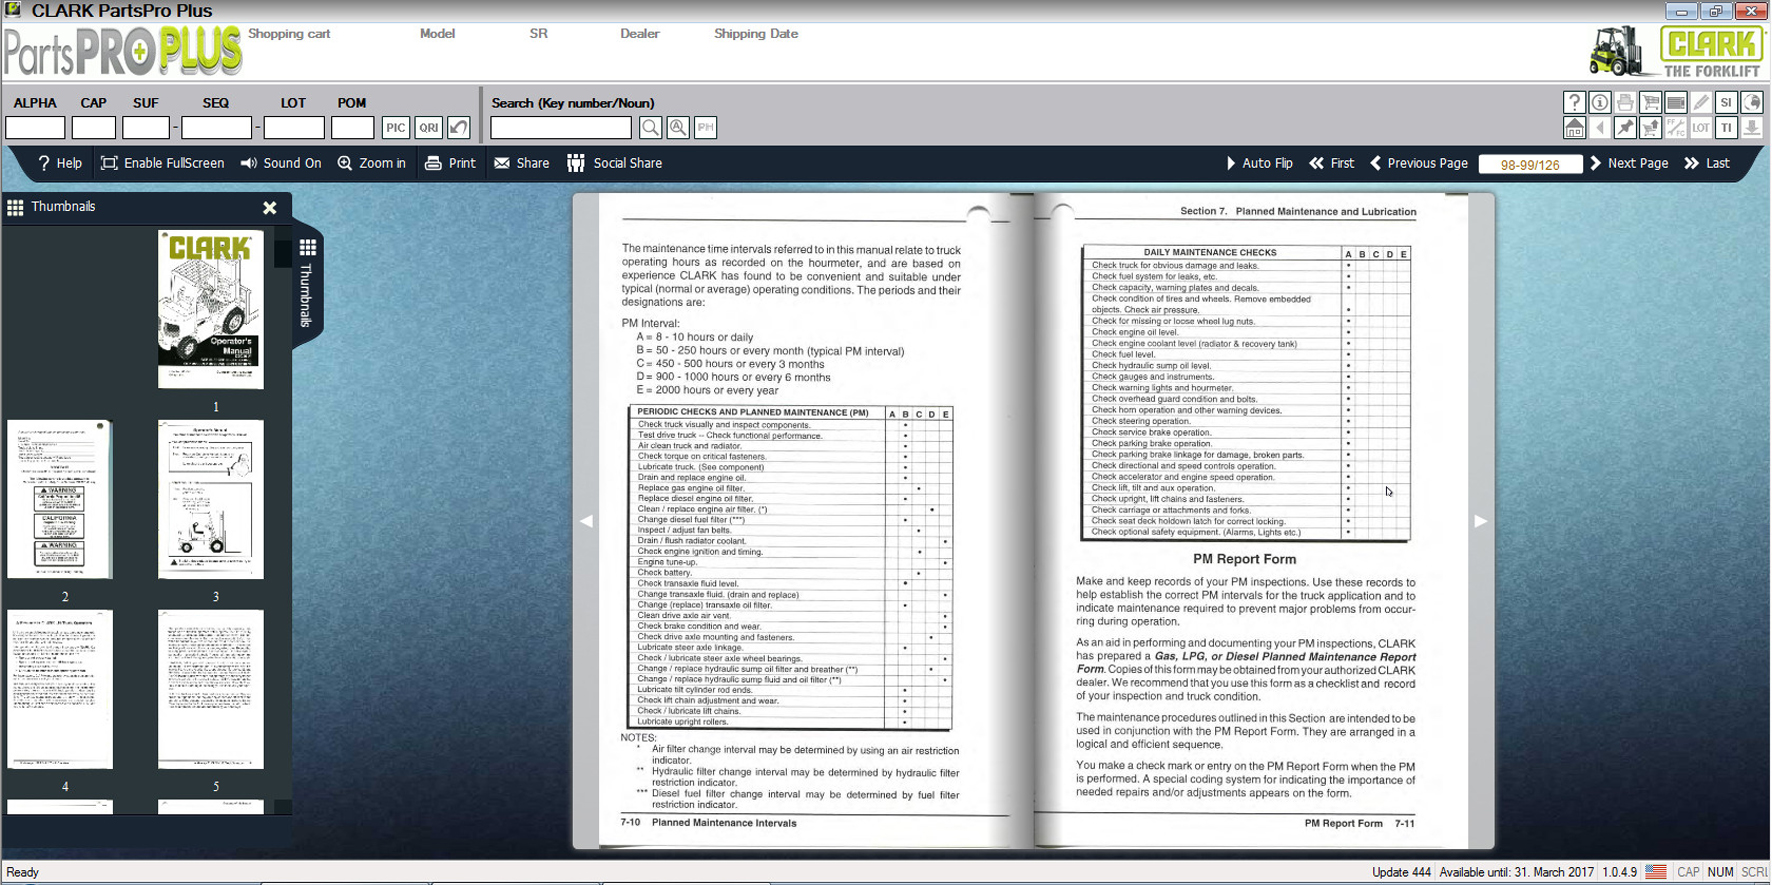The width and height of the screenshot is (1772, 885).
Task: Click the SI icon button
Action: [x=1726, y=103]
